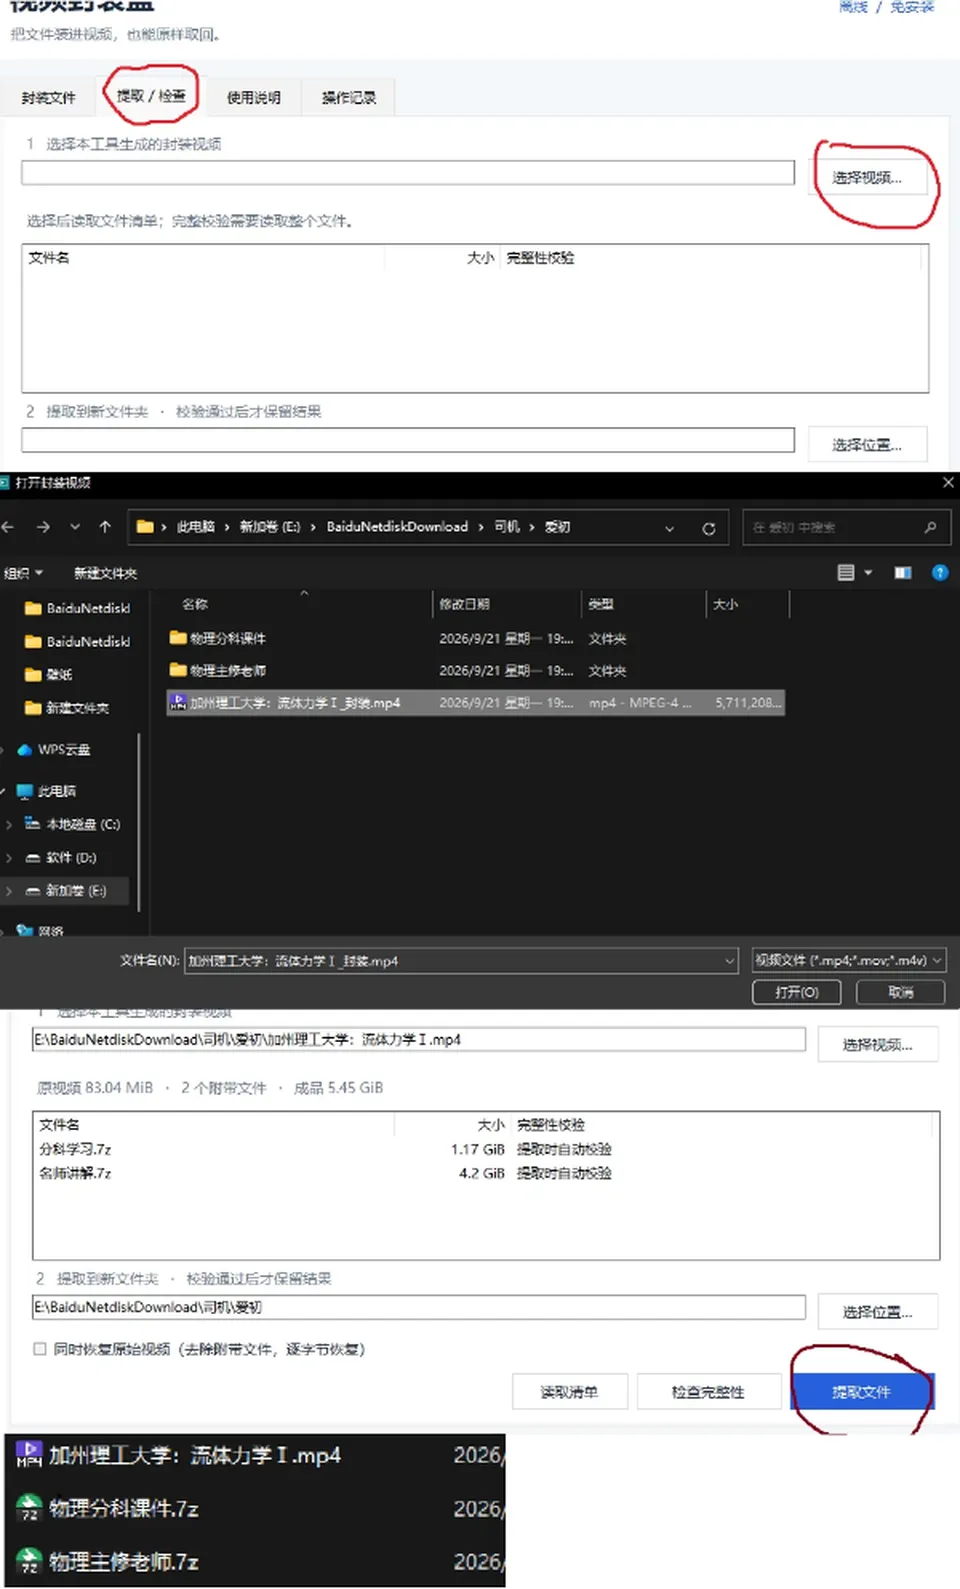960x1589 pixels.
Task: Switch to the 封装文件 tab
Action: pyautogui.click(x=48, y=98)
